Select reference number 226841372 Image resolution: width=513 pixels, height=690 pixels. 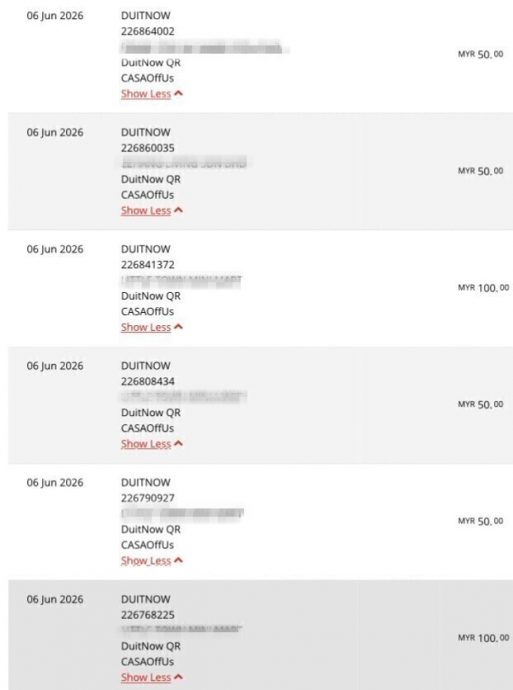coord(148,264)
